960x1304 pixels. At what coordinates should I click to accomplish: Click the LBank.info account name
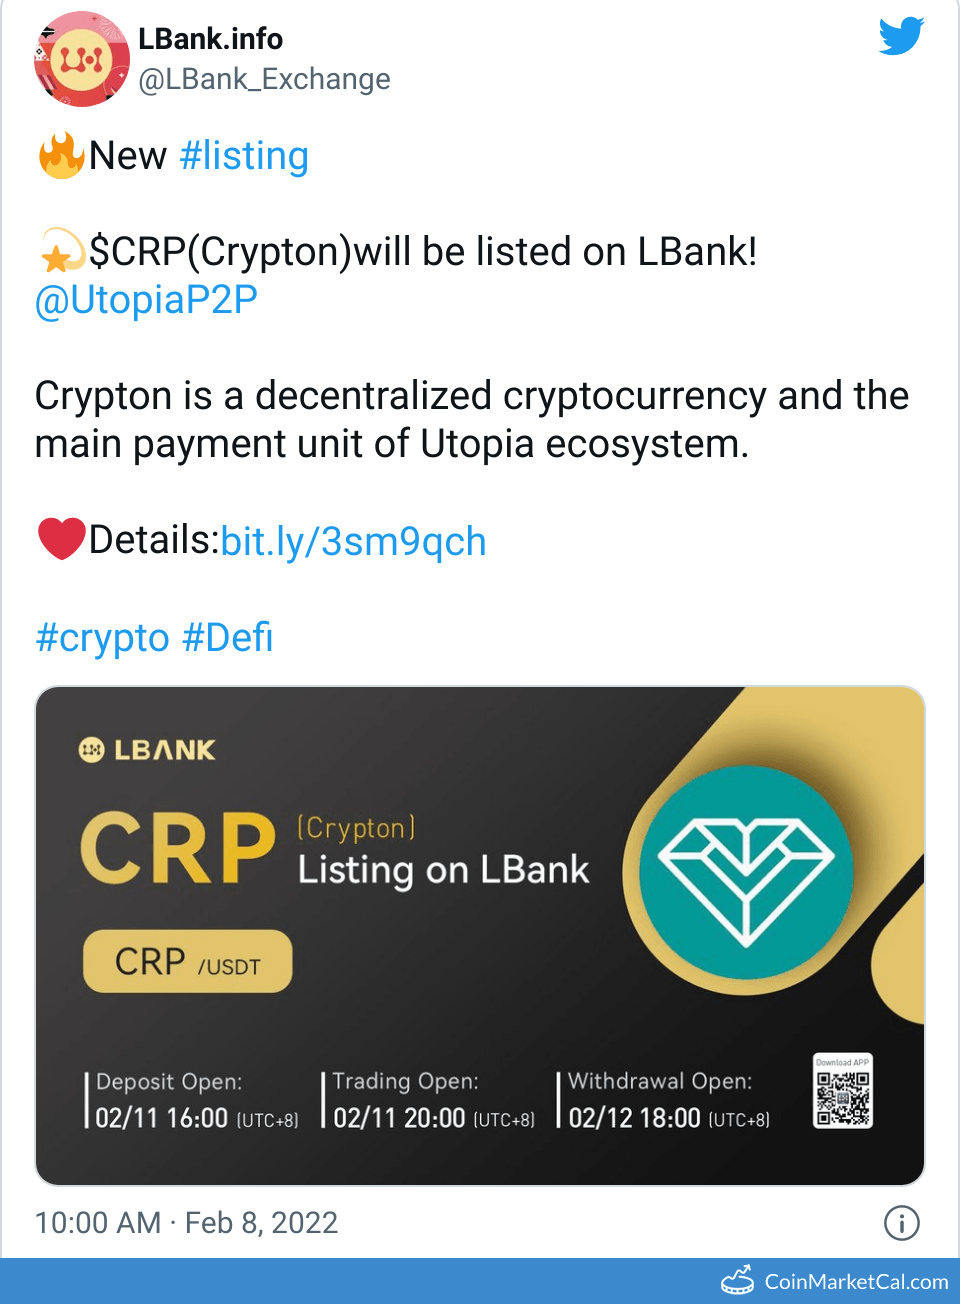(x=210, y=39)
